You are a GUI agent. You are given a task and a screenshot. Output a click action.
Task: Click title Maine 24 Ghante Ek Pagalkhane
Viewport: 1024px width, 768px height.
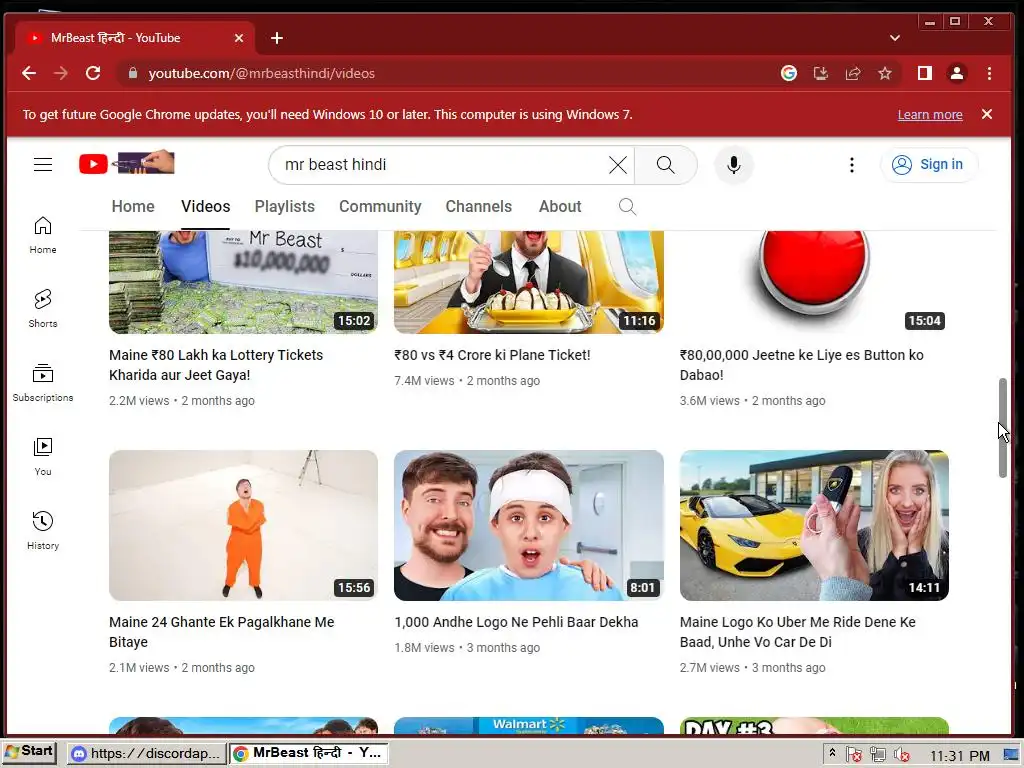pyautogui.click(x=221, y=632)
